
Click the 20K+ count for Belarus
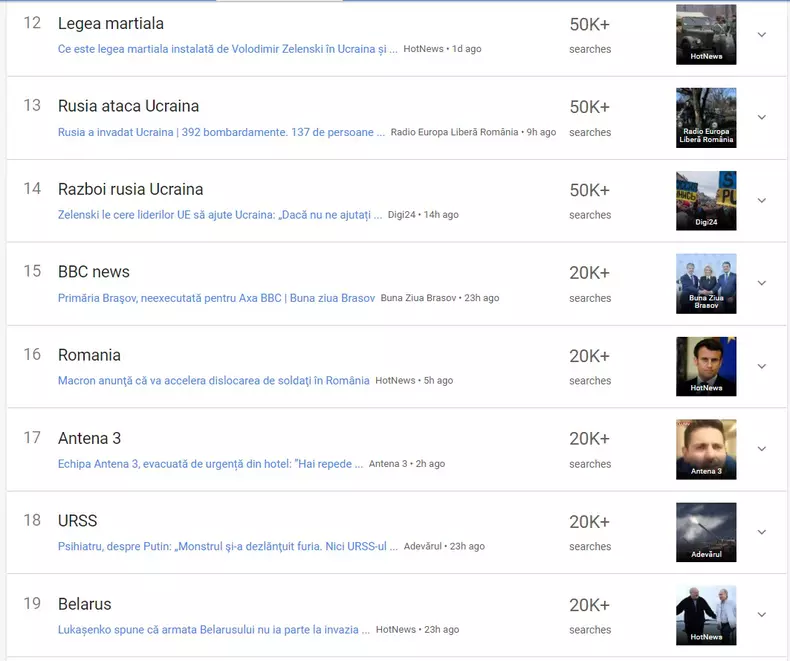tap(589, 605)
